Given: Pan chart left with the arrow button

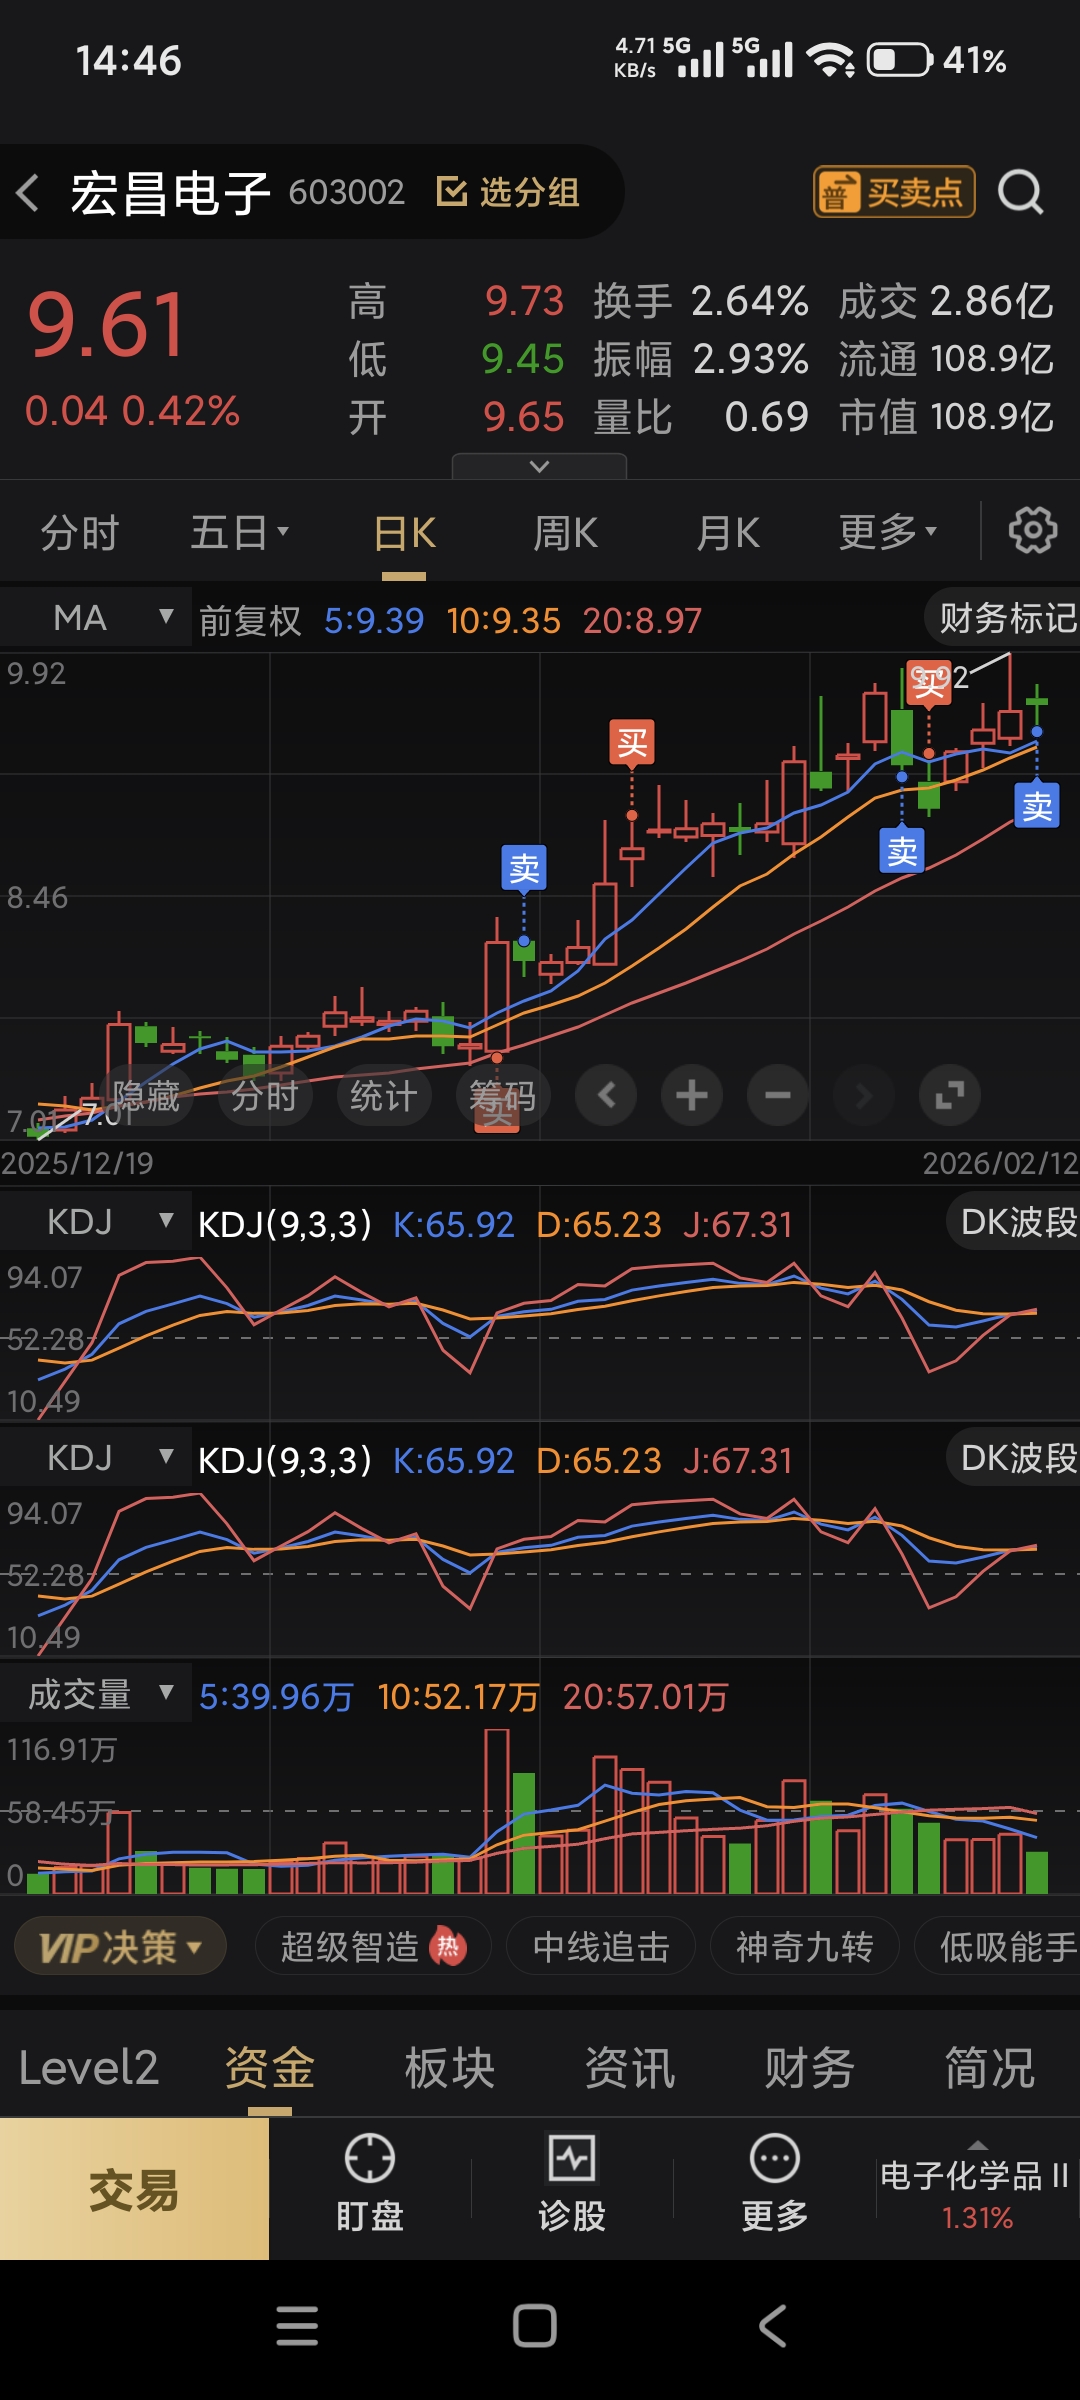Looking at the screenshot, I should (x=606, y=1095).
